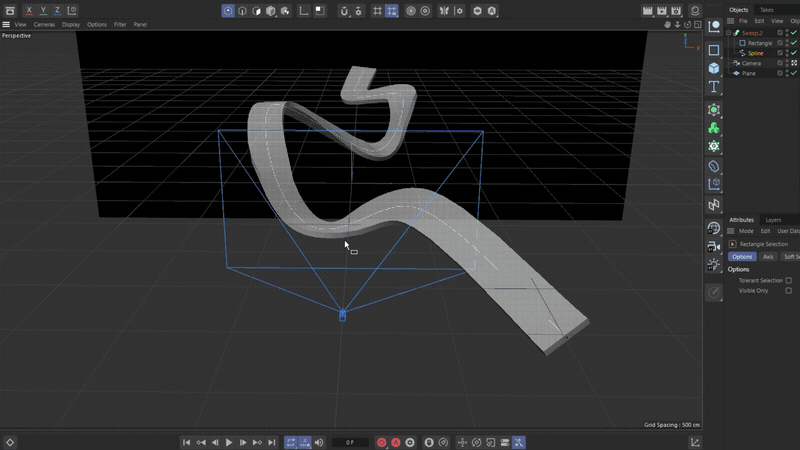
Task: Toggle the Plane object's green checkmark
Action: coord(794,73)
